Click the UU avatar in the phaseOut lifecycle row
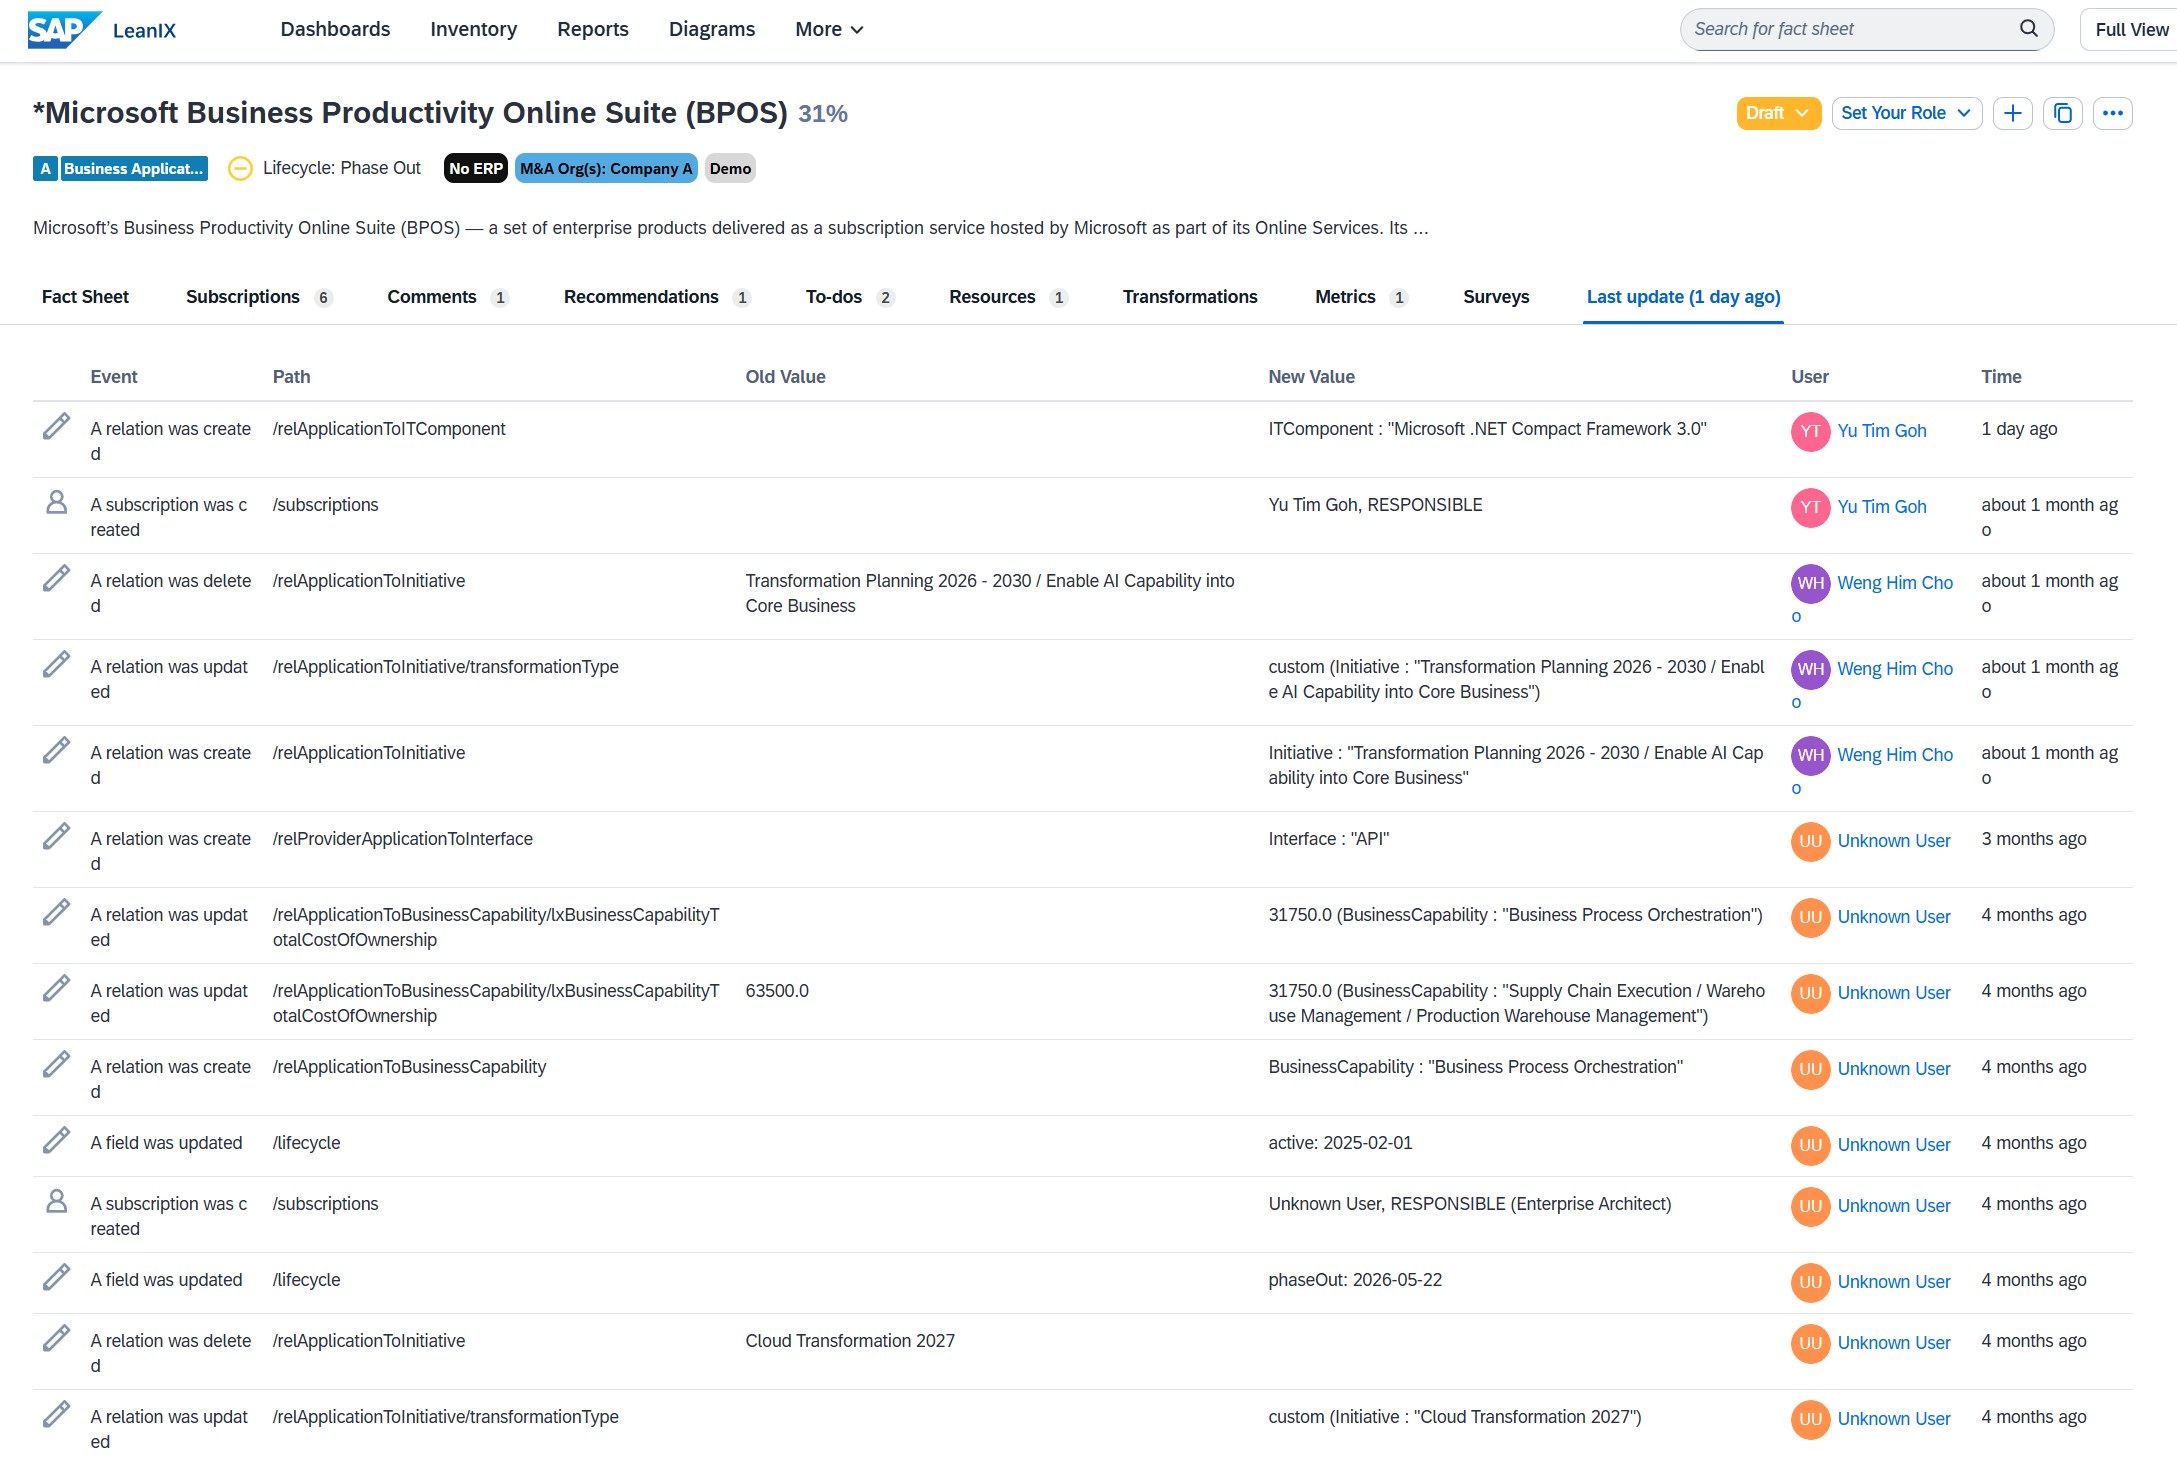Screen dimensions: 2177x1465 coord(1810,1282)
